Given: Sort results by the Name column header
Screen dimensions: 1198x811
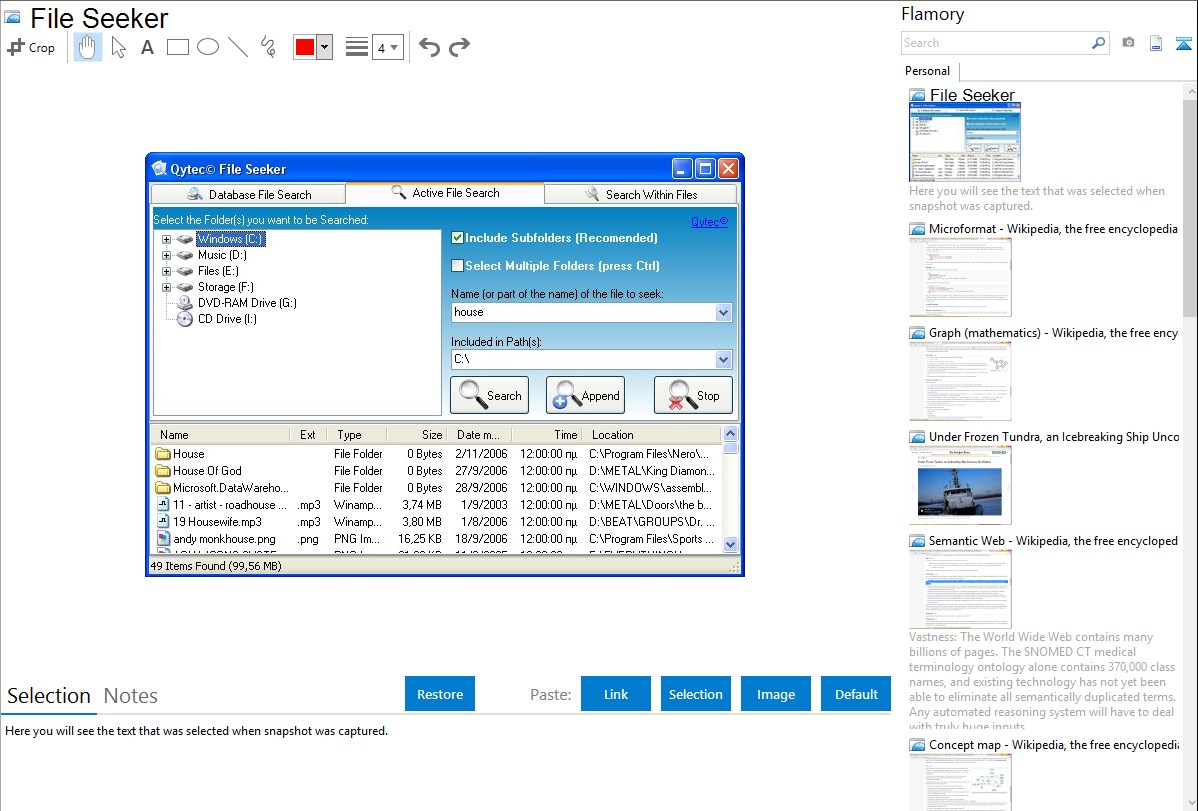Looking at the screenshot, I should pyautogui.click(x=221, y=435).
